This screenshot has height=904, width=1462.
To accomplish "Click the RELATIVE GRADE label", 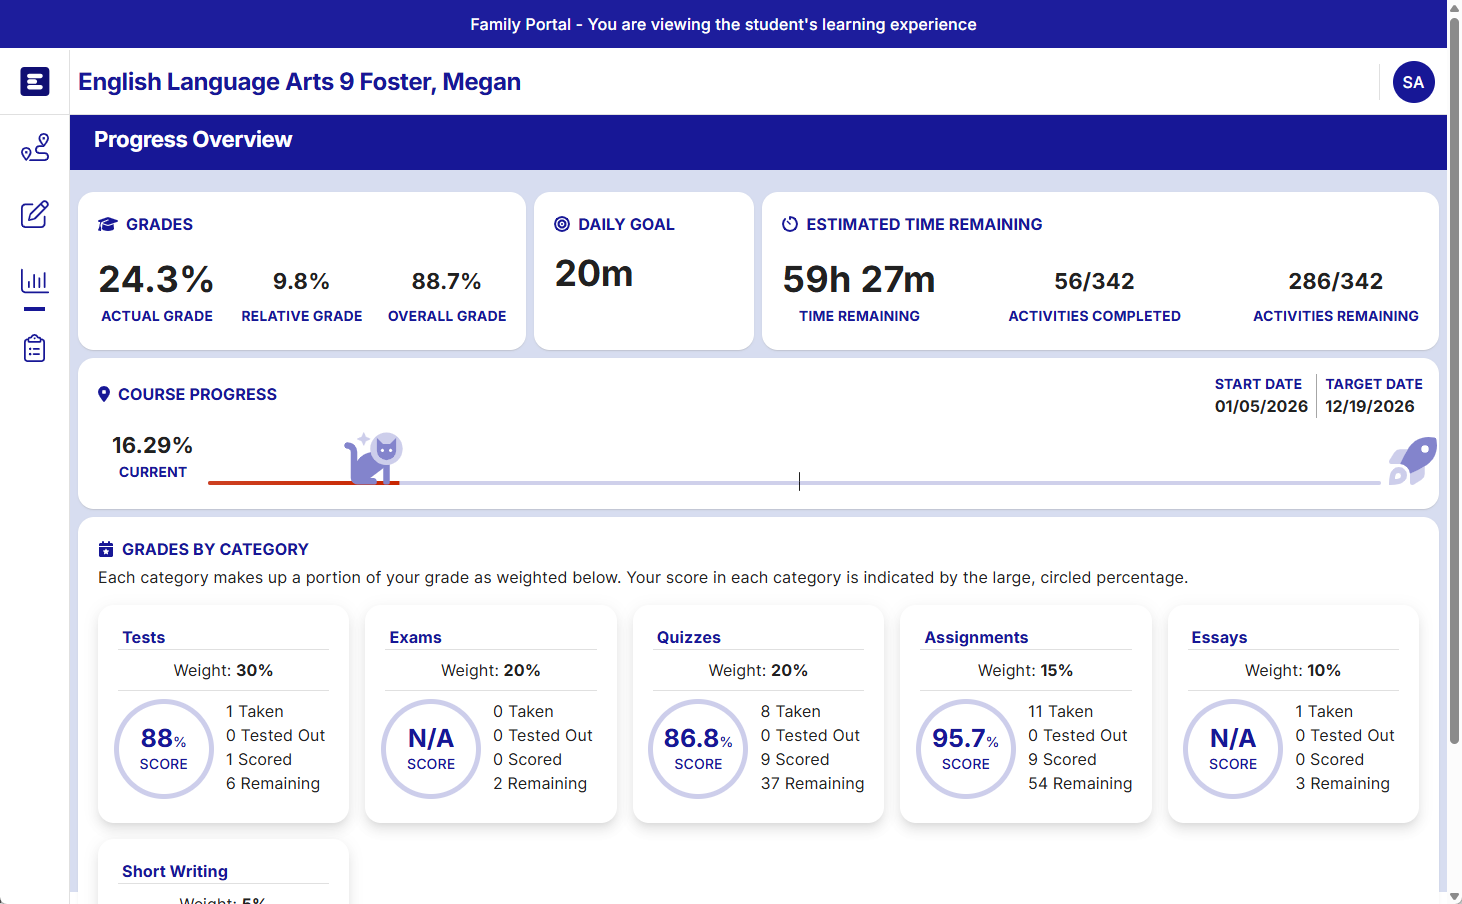I will pyautogui.click(x=302, y=316).
